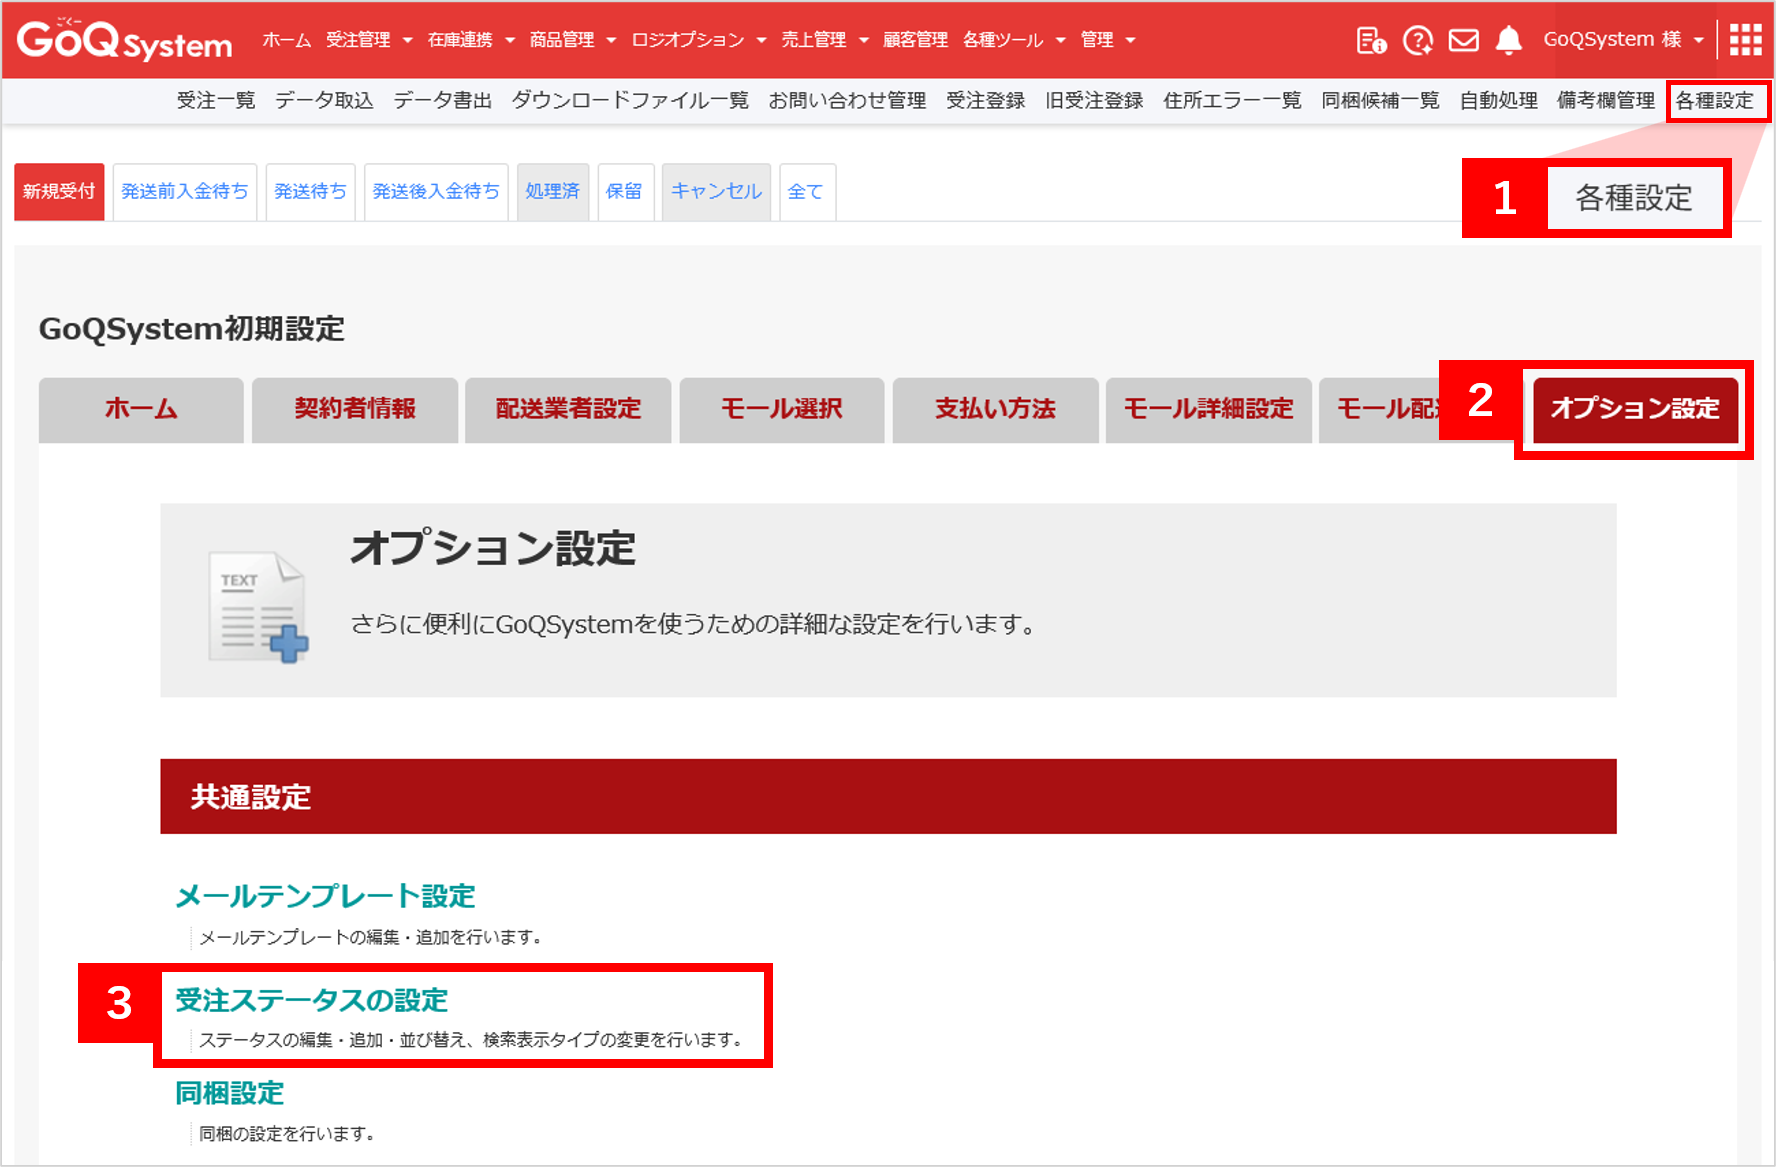Open the help question mark icon
The image size is (1776, 1167).
click(x=1418, y=40)
